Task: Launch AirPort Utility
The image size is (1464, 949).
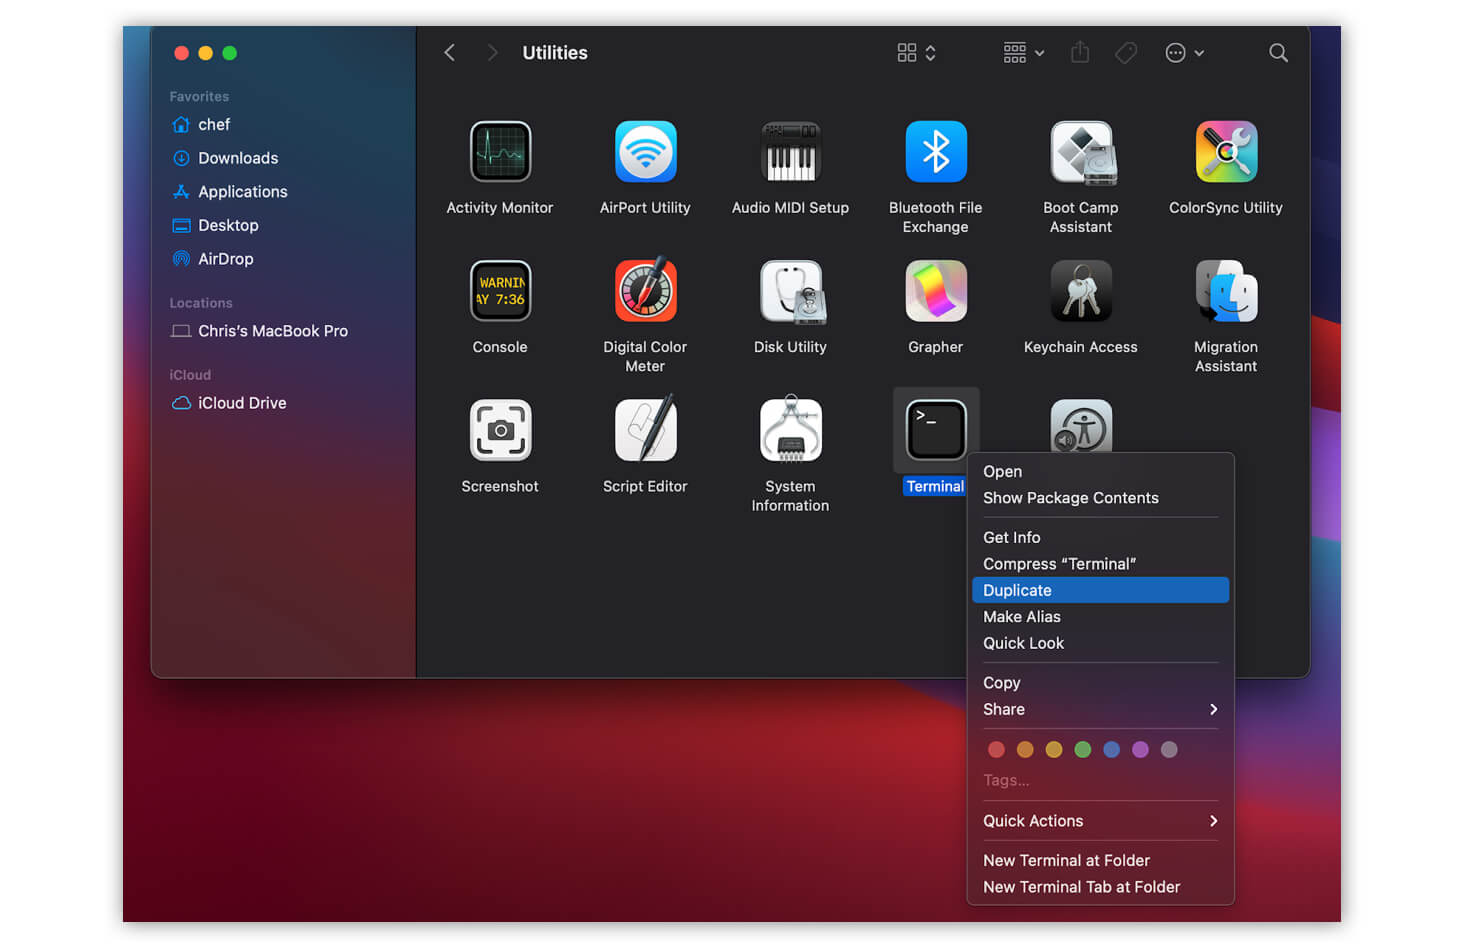Action: pyautogui.click(x=645, y=152)
